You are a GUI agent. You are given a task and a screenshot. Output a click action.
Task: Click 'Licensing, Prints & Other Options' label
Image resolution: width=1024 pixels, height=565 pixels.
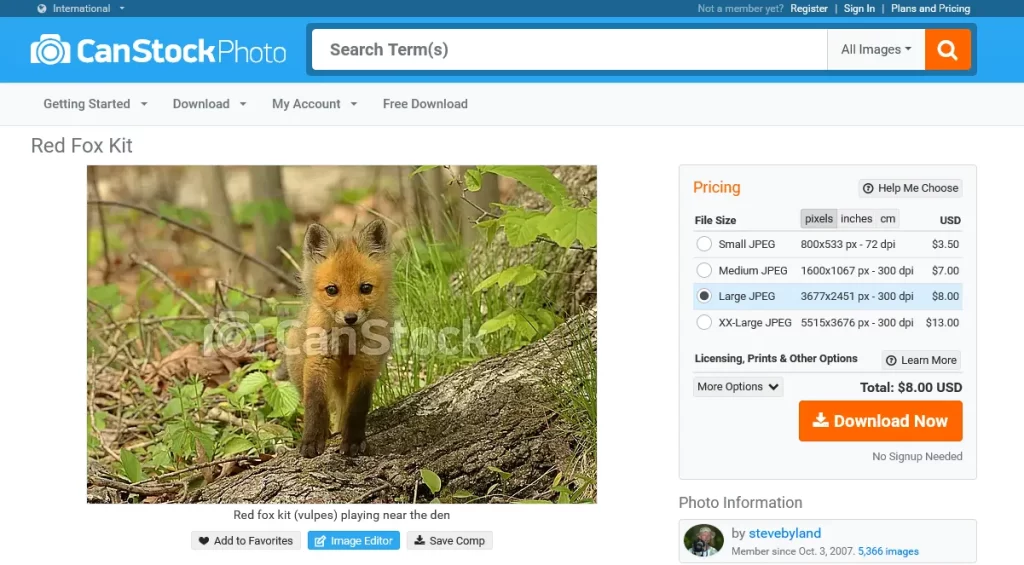pos(776,359)
